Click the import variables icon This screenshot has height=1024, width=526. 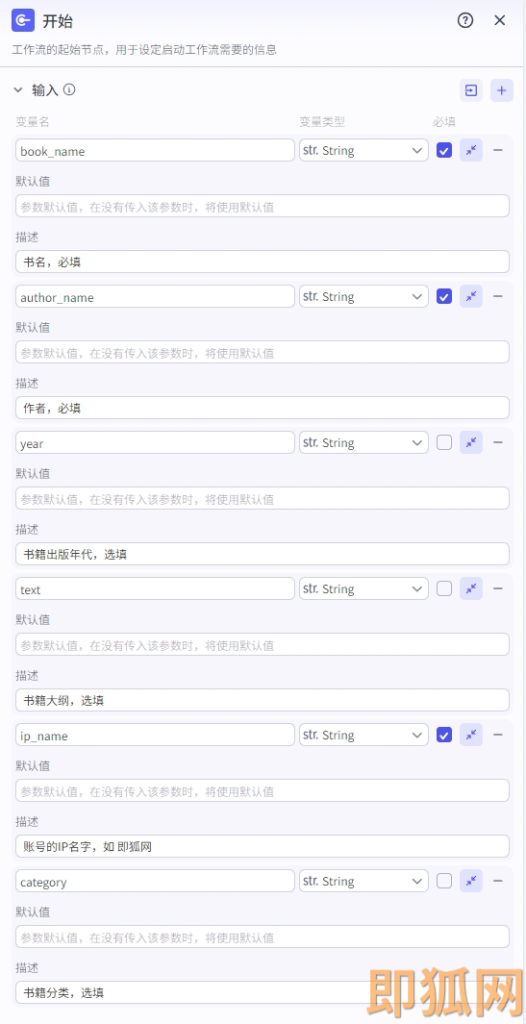point(470,90)
